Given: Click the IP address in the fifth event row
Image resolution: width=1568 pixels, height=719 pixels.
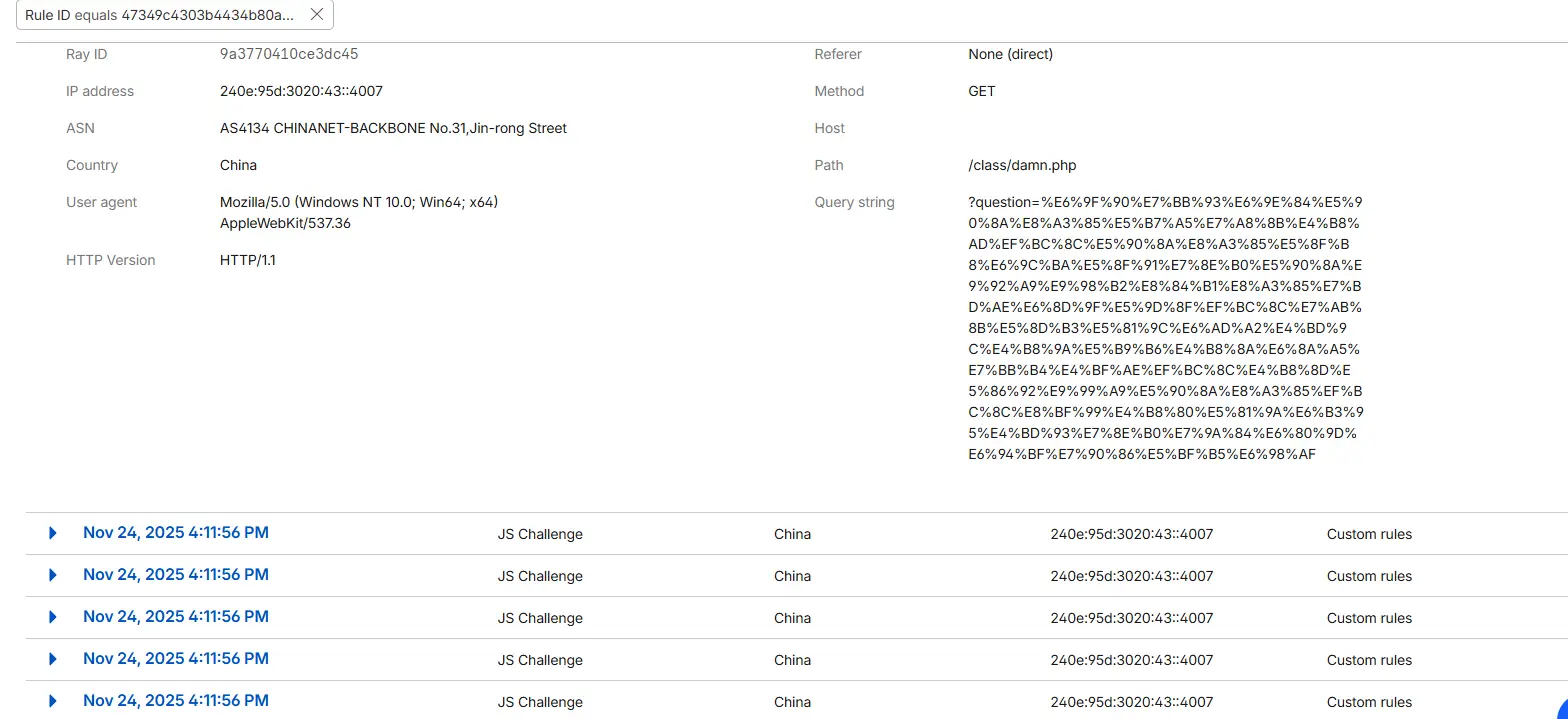Looking at the screenshot, I should point(1131,702).
